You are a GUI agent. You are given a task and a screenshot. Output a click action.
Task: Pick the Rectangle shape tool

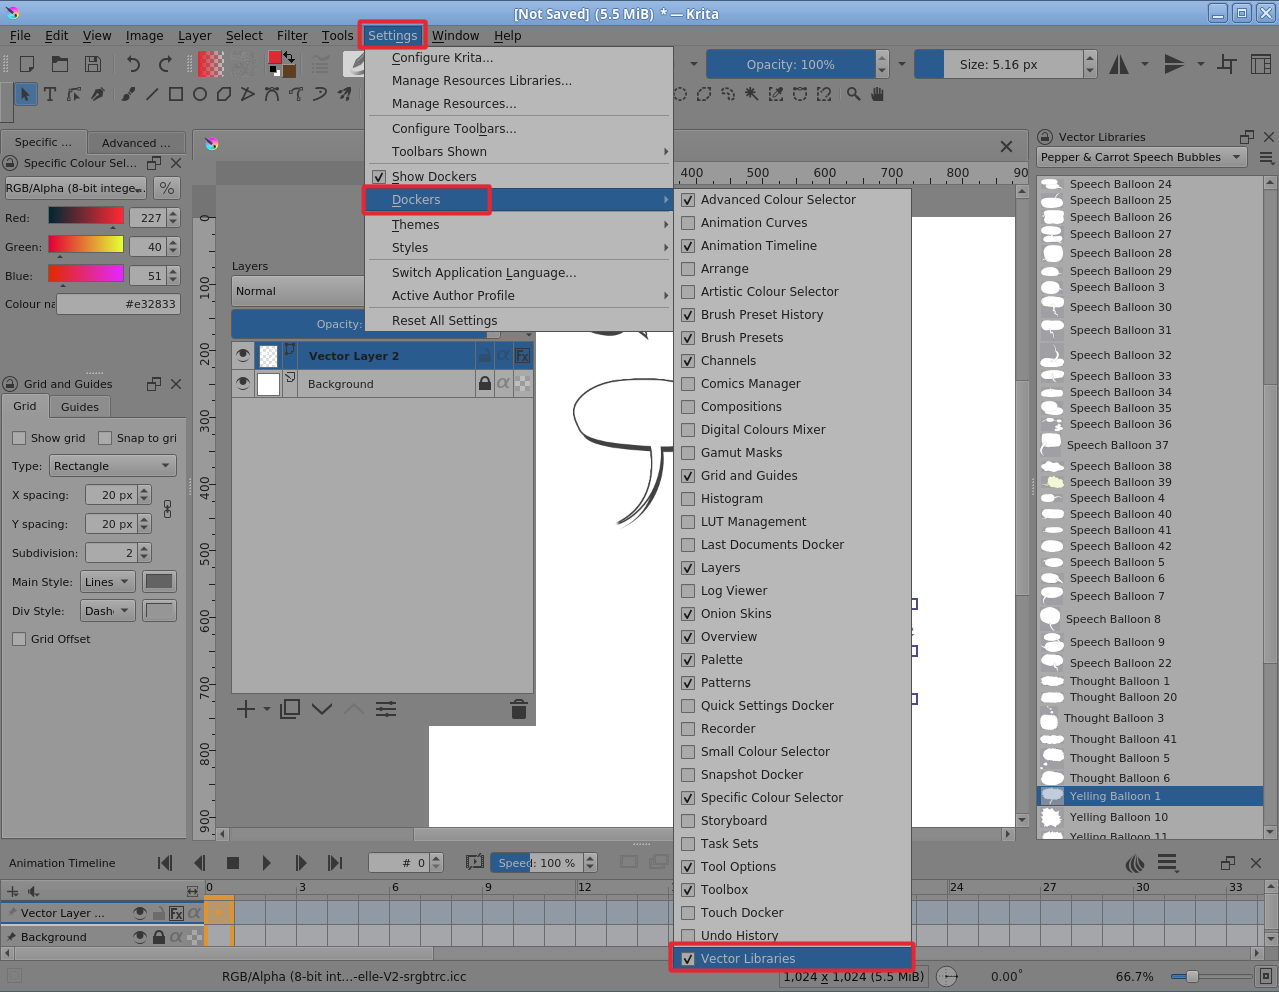pyautogui.click(x=176, y=94)
